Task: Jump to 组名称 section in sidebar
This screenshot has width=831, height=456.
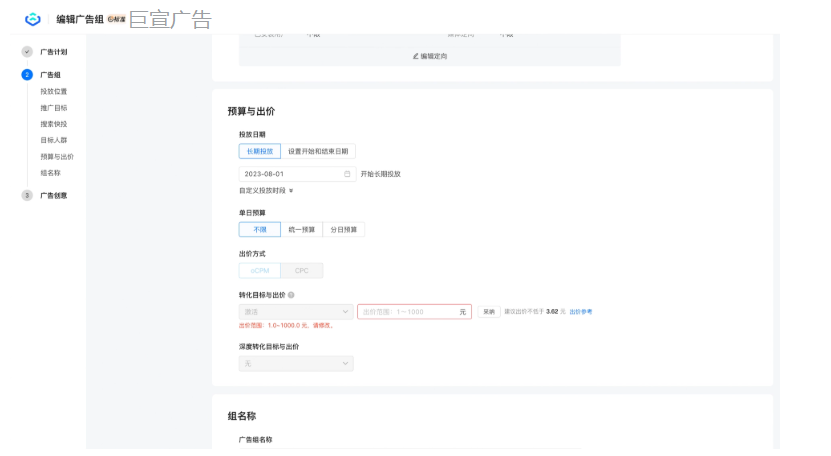Action: [50, 173]
